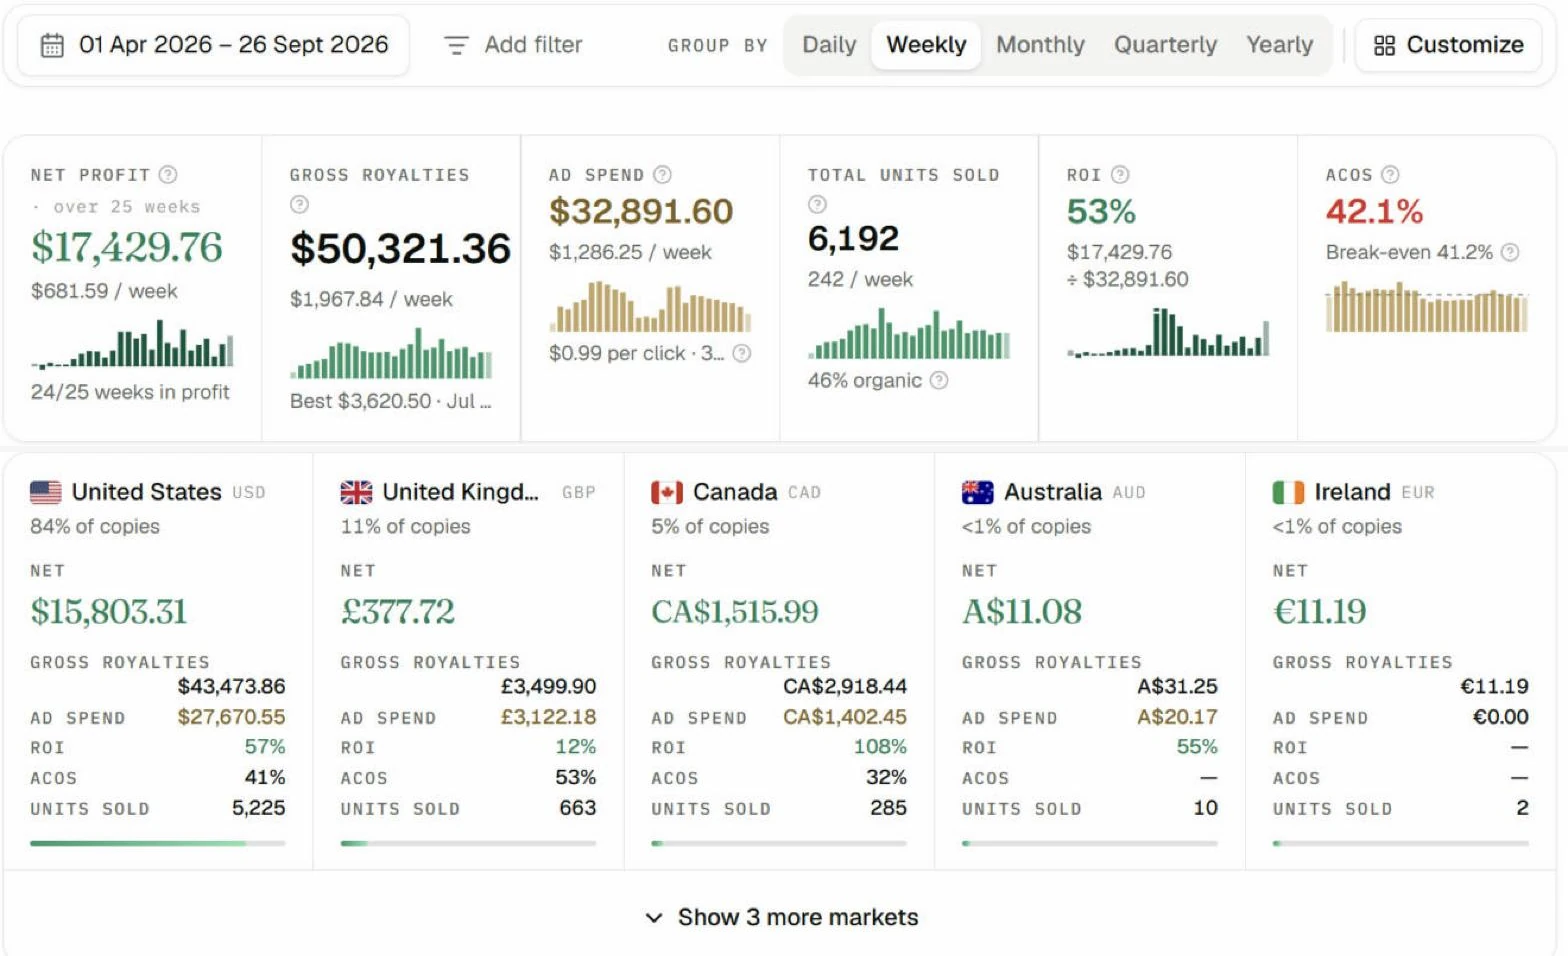Open Total Units Sold help icon

click(817, 204)
